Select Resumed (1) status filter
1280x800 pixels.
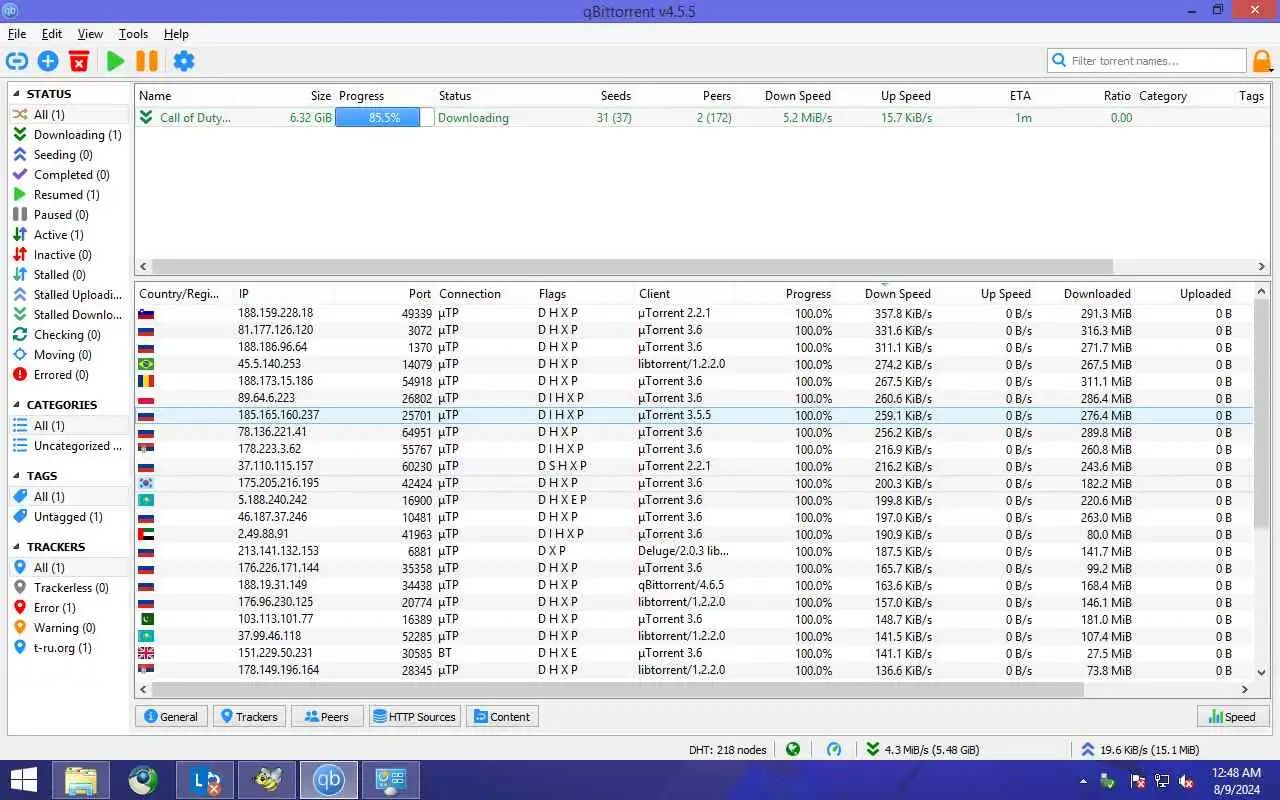[x=69, y=195]
